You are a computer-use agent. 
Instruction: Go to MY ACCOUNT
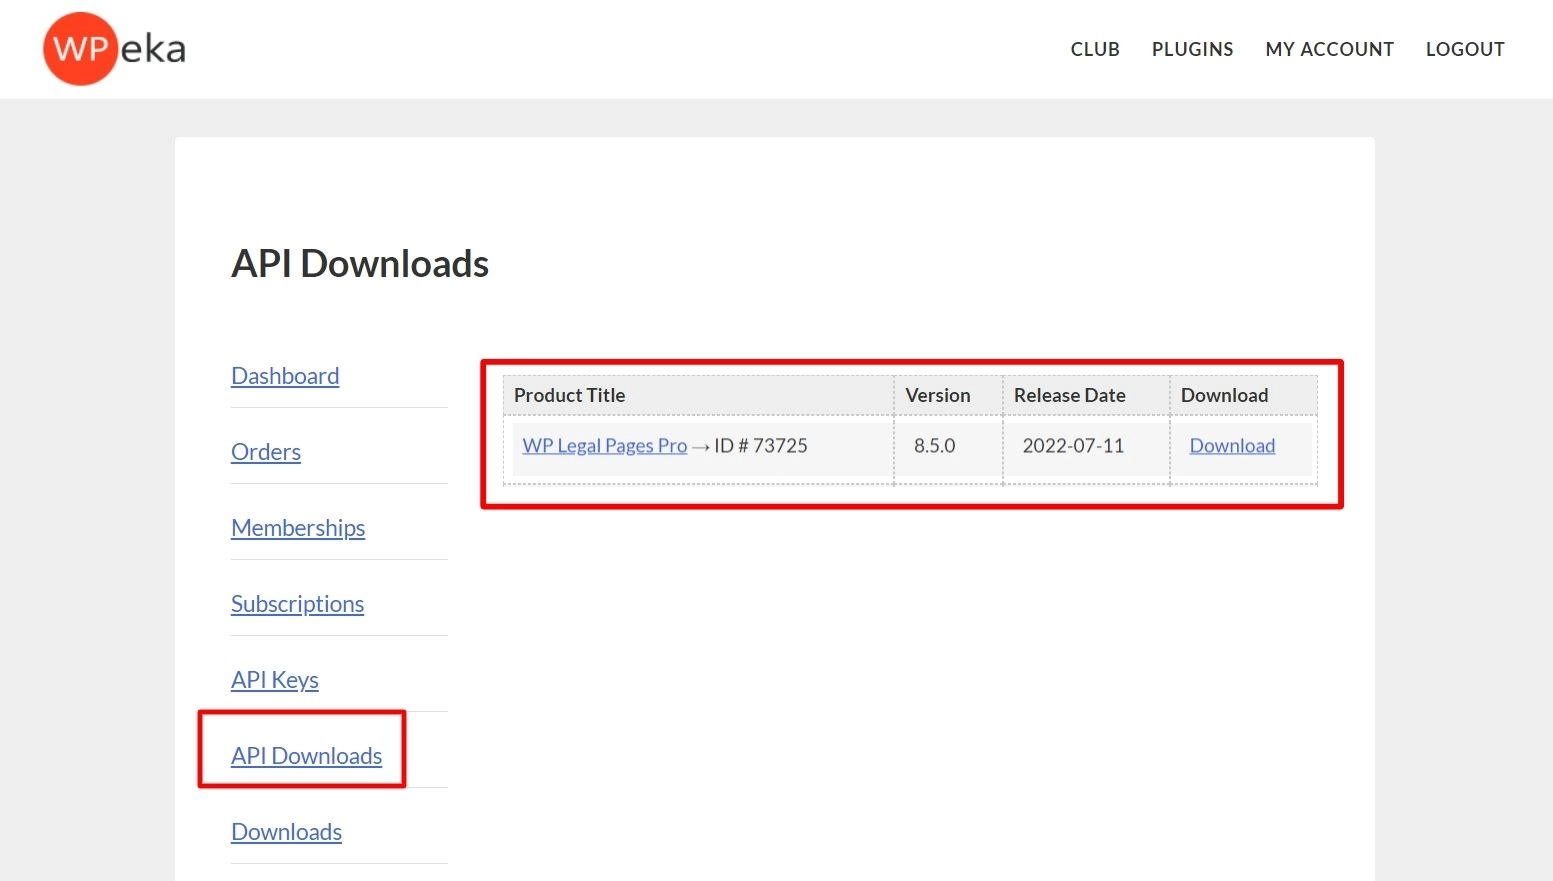pyautogui.click(x=1329, y=48)
